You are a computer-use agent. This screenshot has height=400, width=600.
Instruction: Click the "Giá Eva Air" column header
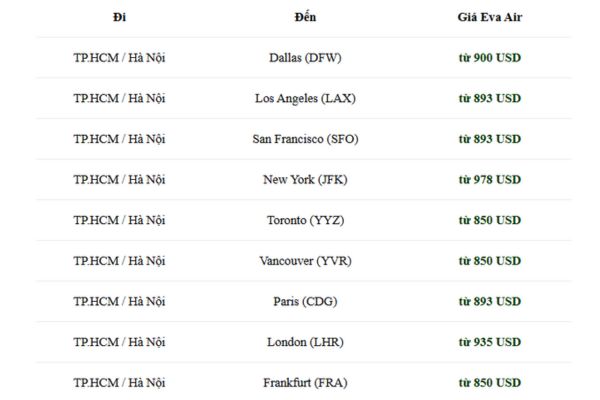click(x=489, y=17)
